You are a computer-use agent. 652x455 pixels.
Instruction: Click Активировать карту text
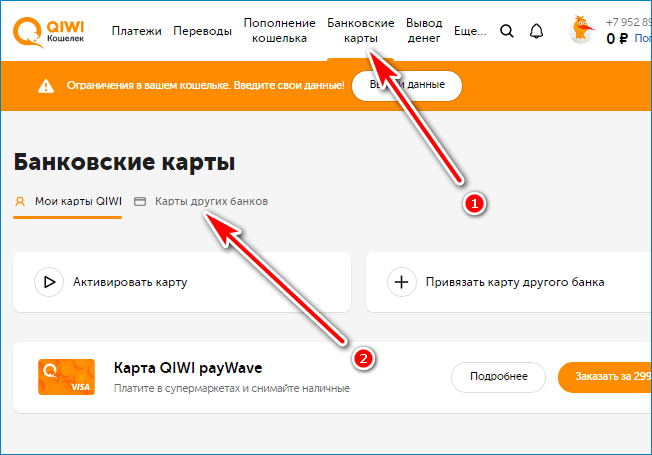point(130,282)
